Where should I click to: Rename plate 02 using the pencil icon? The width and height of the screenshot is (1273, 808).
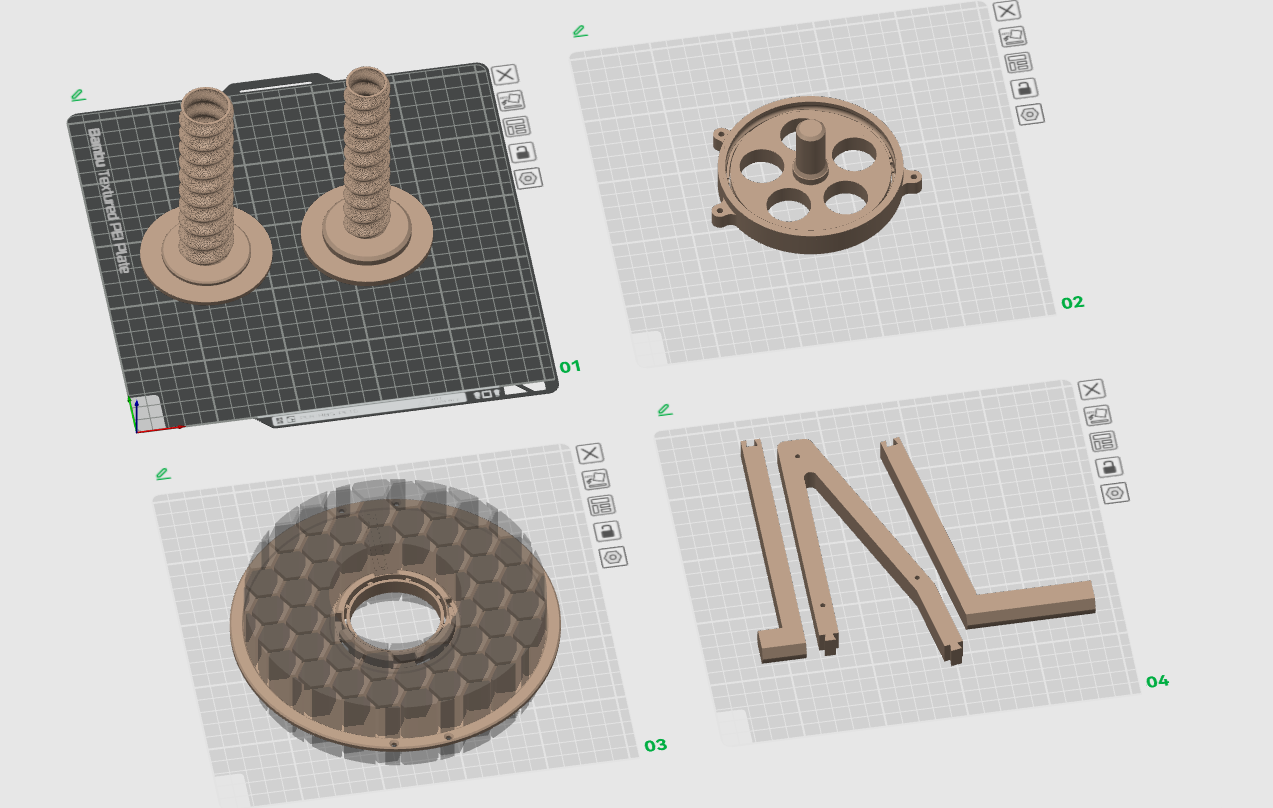click(580, 31)
